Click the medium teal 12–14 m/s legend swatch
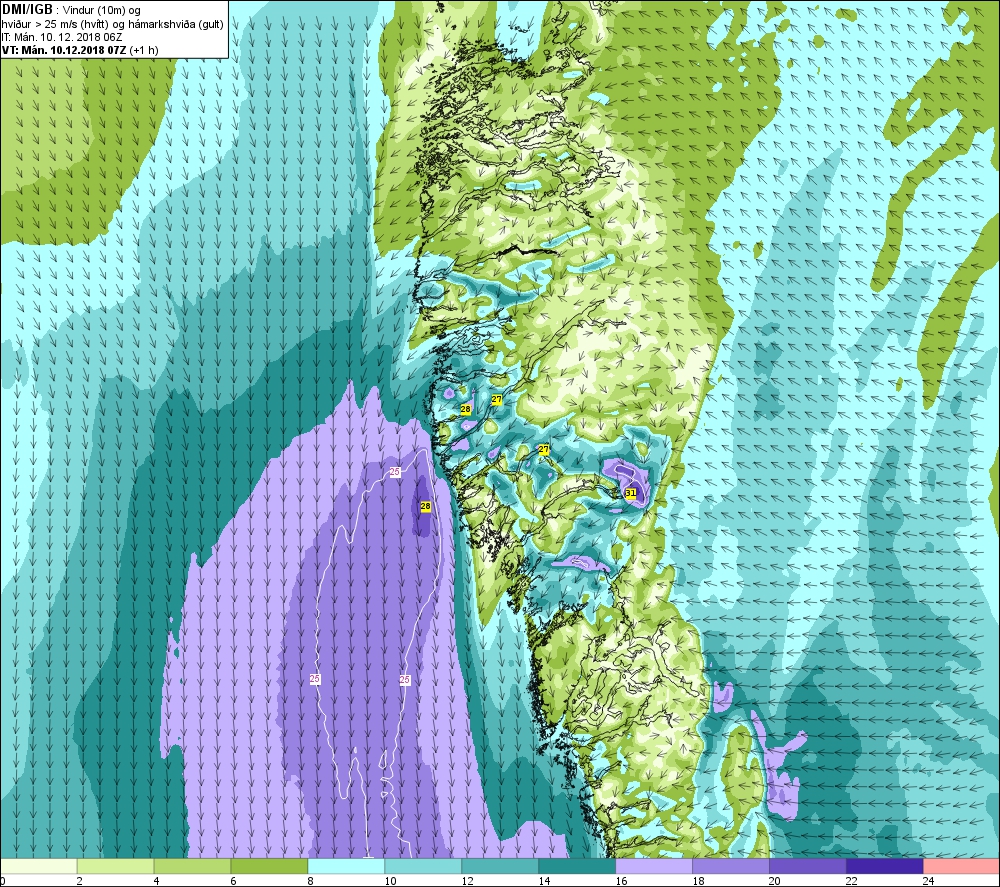This screenshot has width=1000, height=887. [500, 866]
